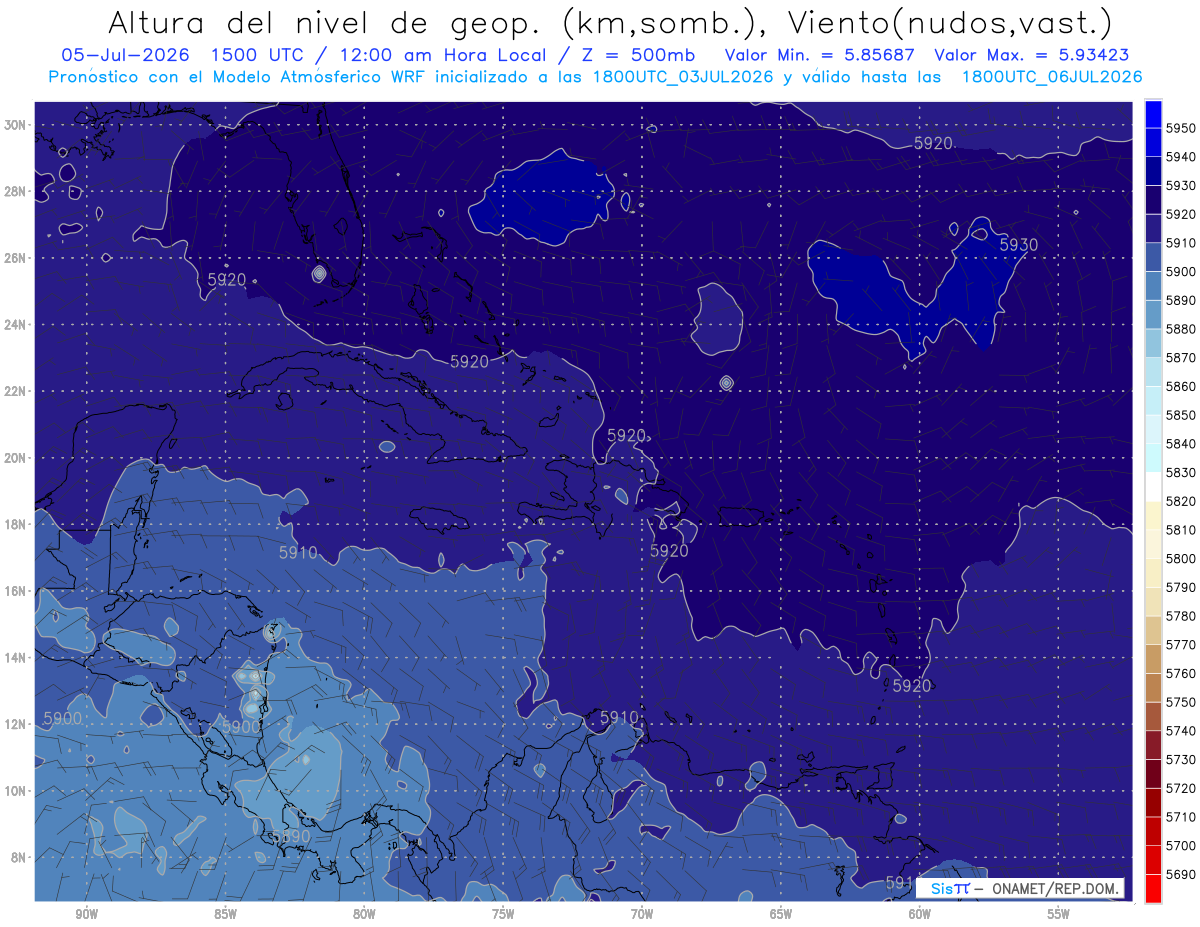The image size is (1200, 927).
Task: Click legend label 5690
Action: 1181,874
